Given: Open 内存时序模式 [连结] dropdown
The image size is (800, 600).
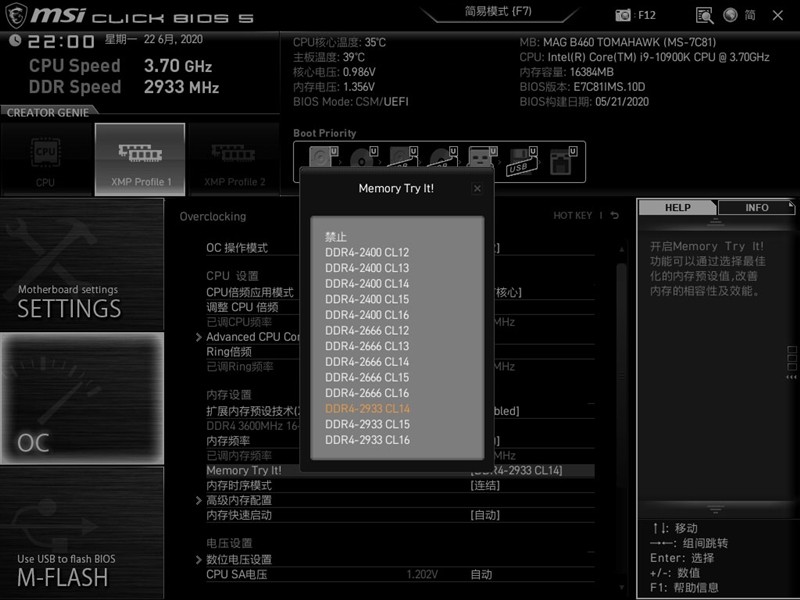Looking at the screenshot, I should [485, 485].
